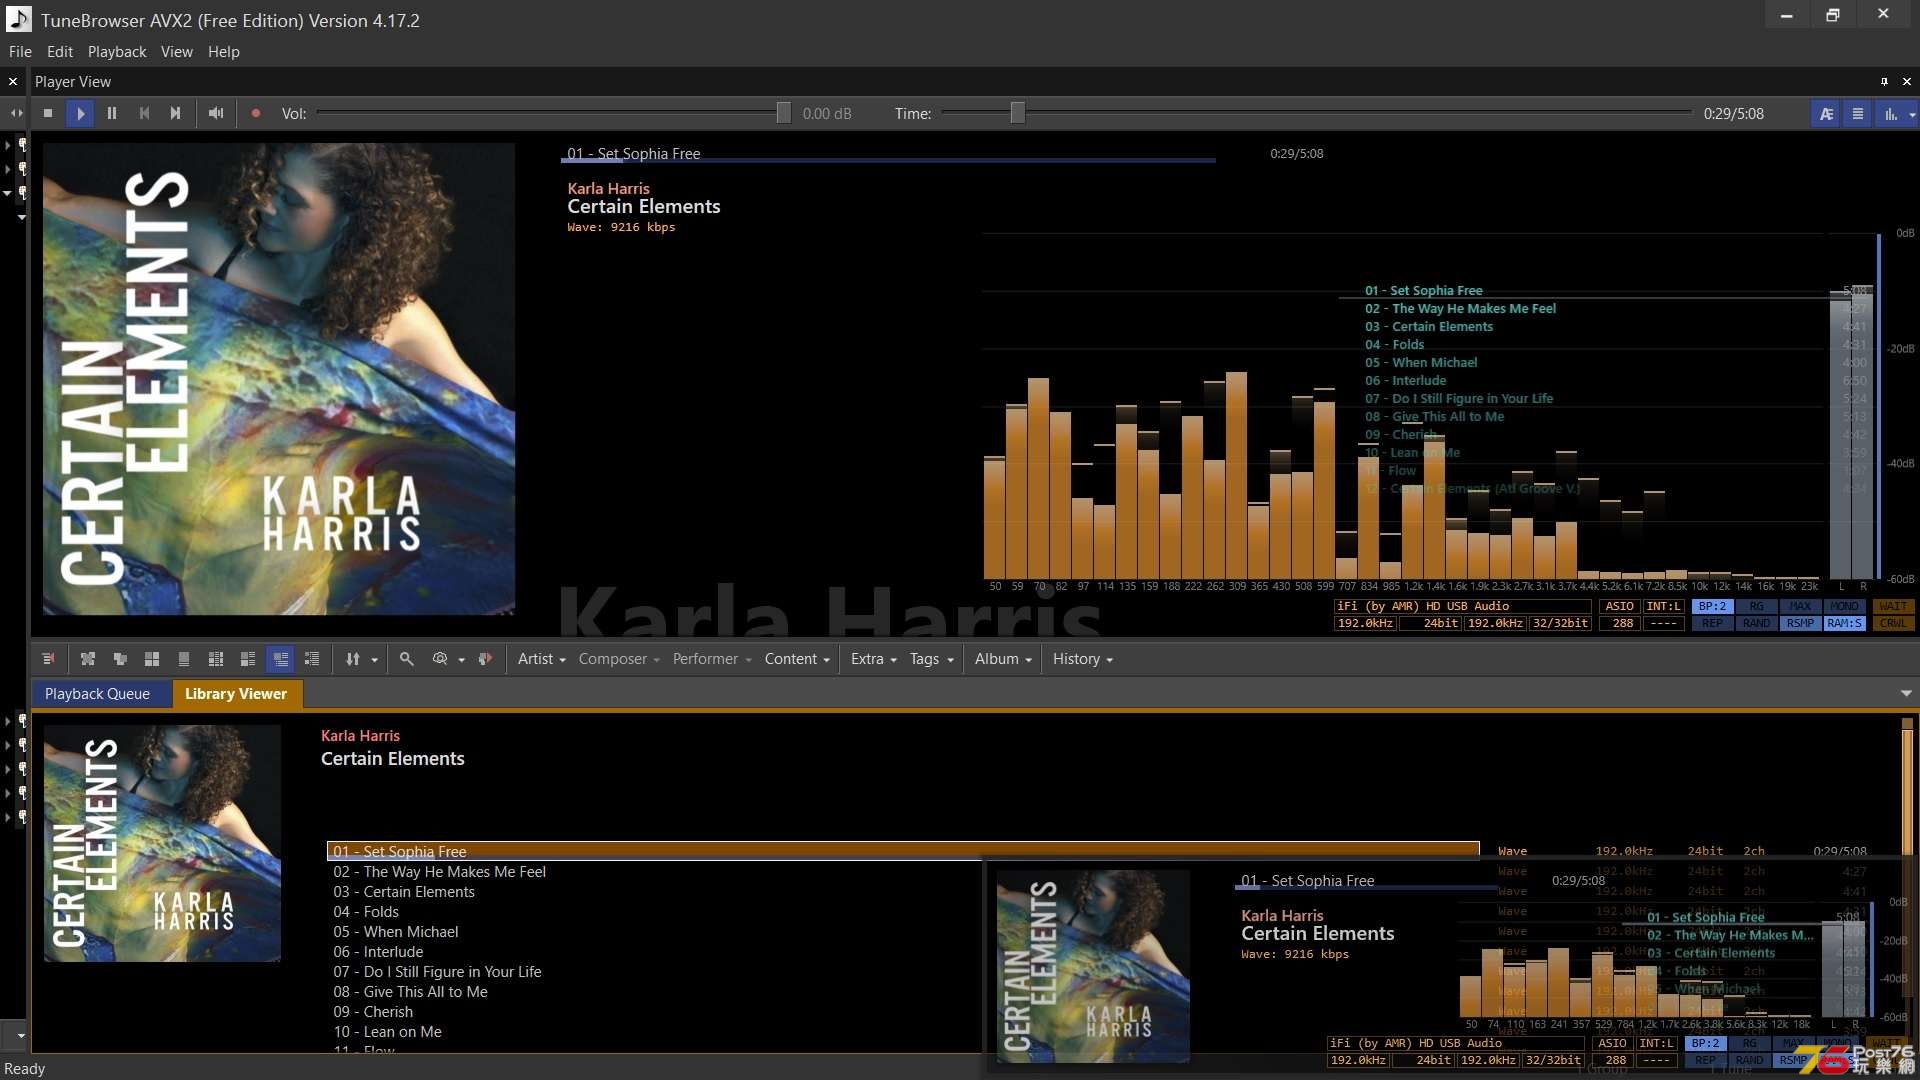Click the filter search eye icon
Image resolution: width=1920 pixels, height=1080 pixels.
[440, 659]
